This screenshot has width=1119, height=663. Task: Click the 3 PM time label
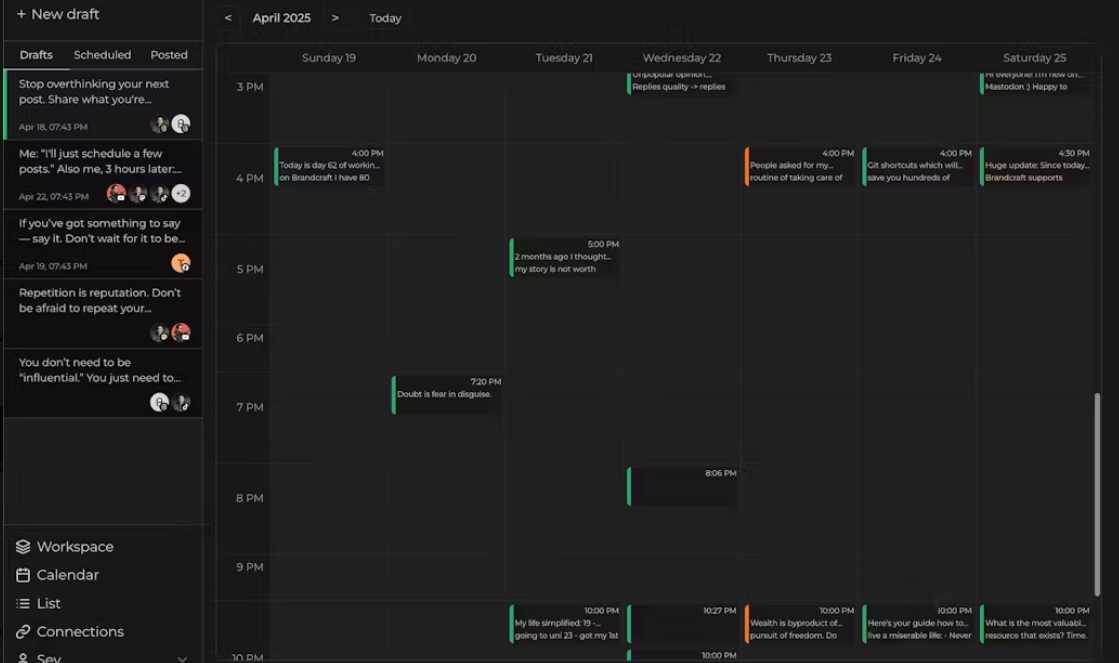(x=250, y=86)
